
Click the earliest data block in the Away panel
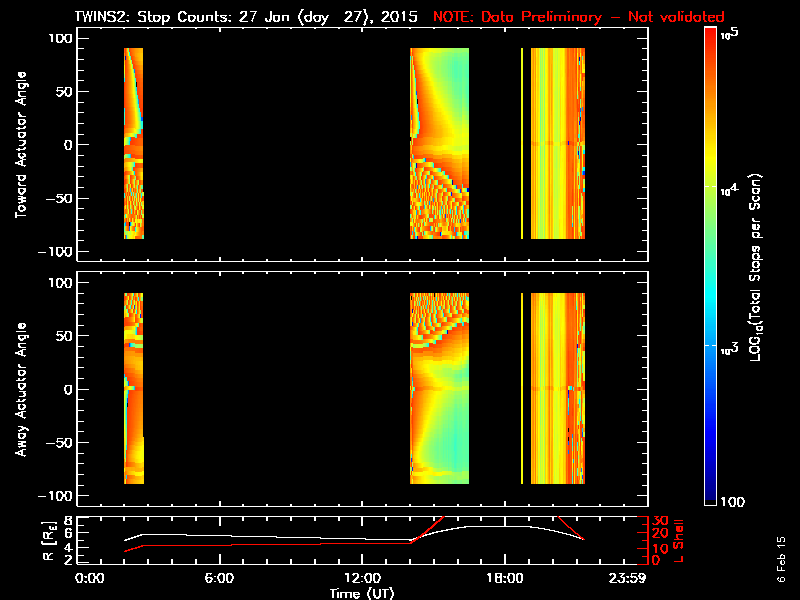click(x=134, y=388)
